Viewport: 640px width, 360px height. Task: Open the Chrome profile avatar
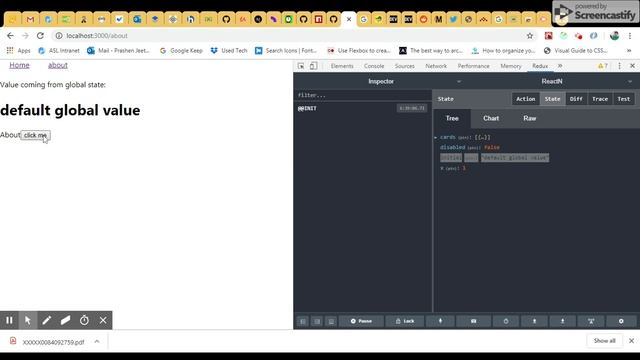614,36
